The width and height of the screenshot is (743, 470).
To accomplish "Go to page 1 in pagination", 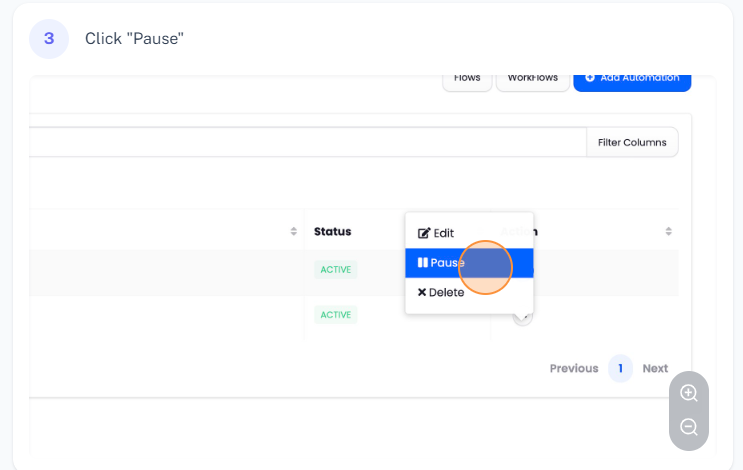I will pyautogui.click(x=620, y=368).
